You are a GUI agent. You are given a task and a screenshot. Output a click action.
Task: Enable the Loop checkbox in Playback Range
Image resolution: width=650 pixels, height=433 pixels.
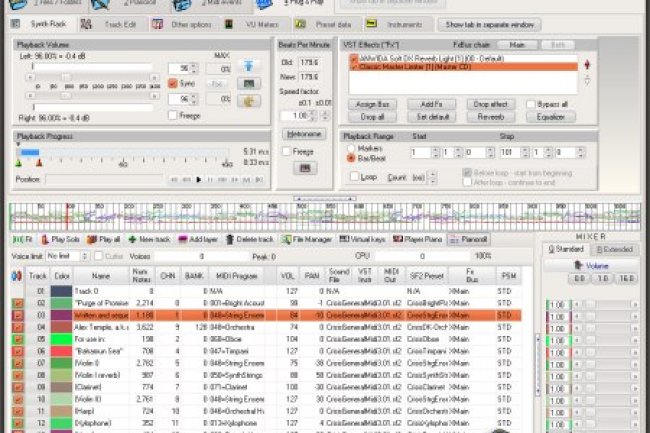pyautogui.click(x=354, y=177)
